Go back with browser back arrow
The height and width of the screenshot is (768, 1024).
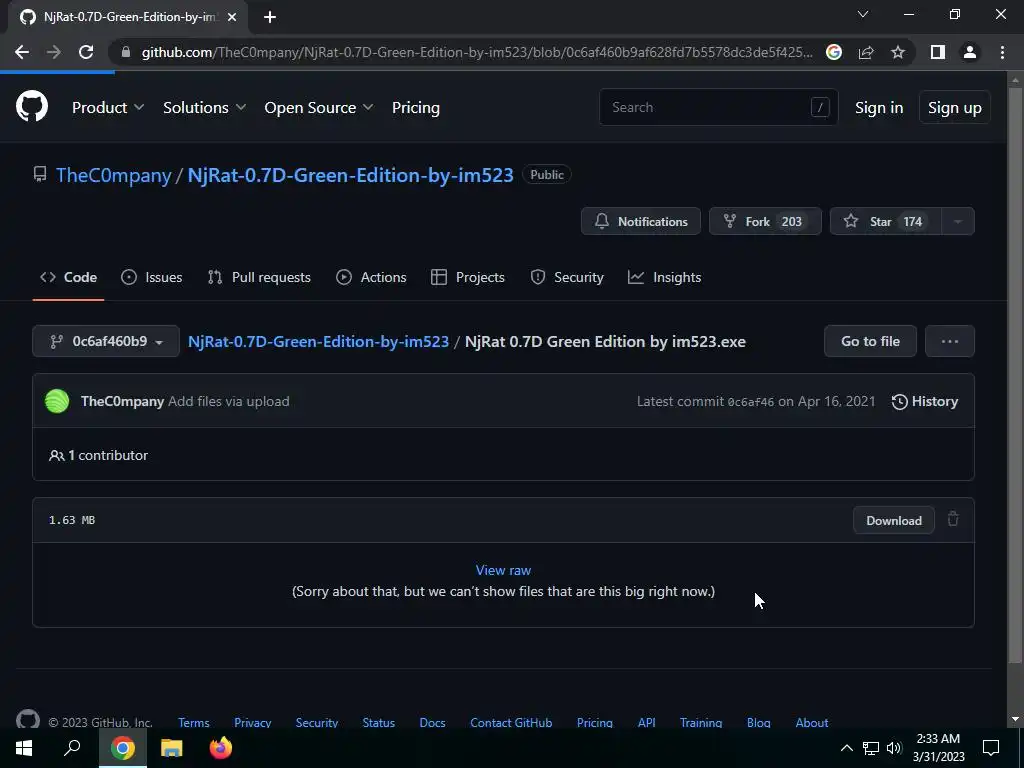point(22,52)
